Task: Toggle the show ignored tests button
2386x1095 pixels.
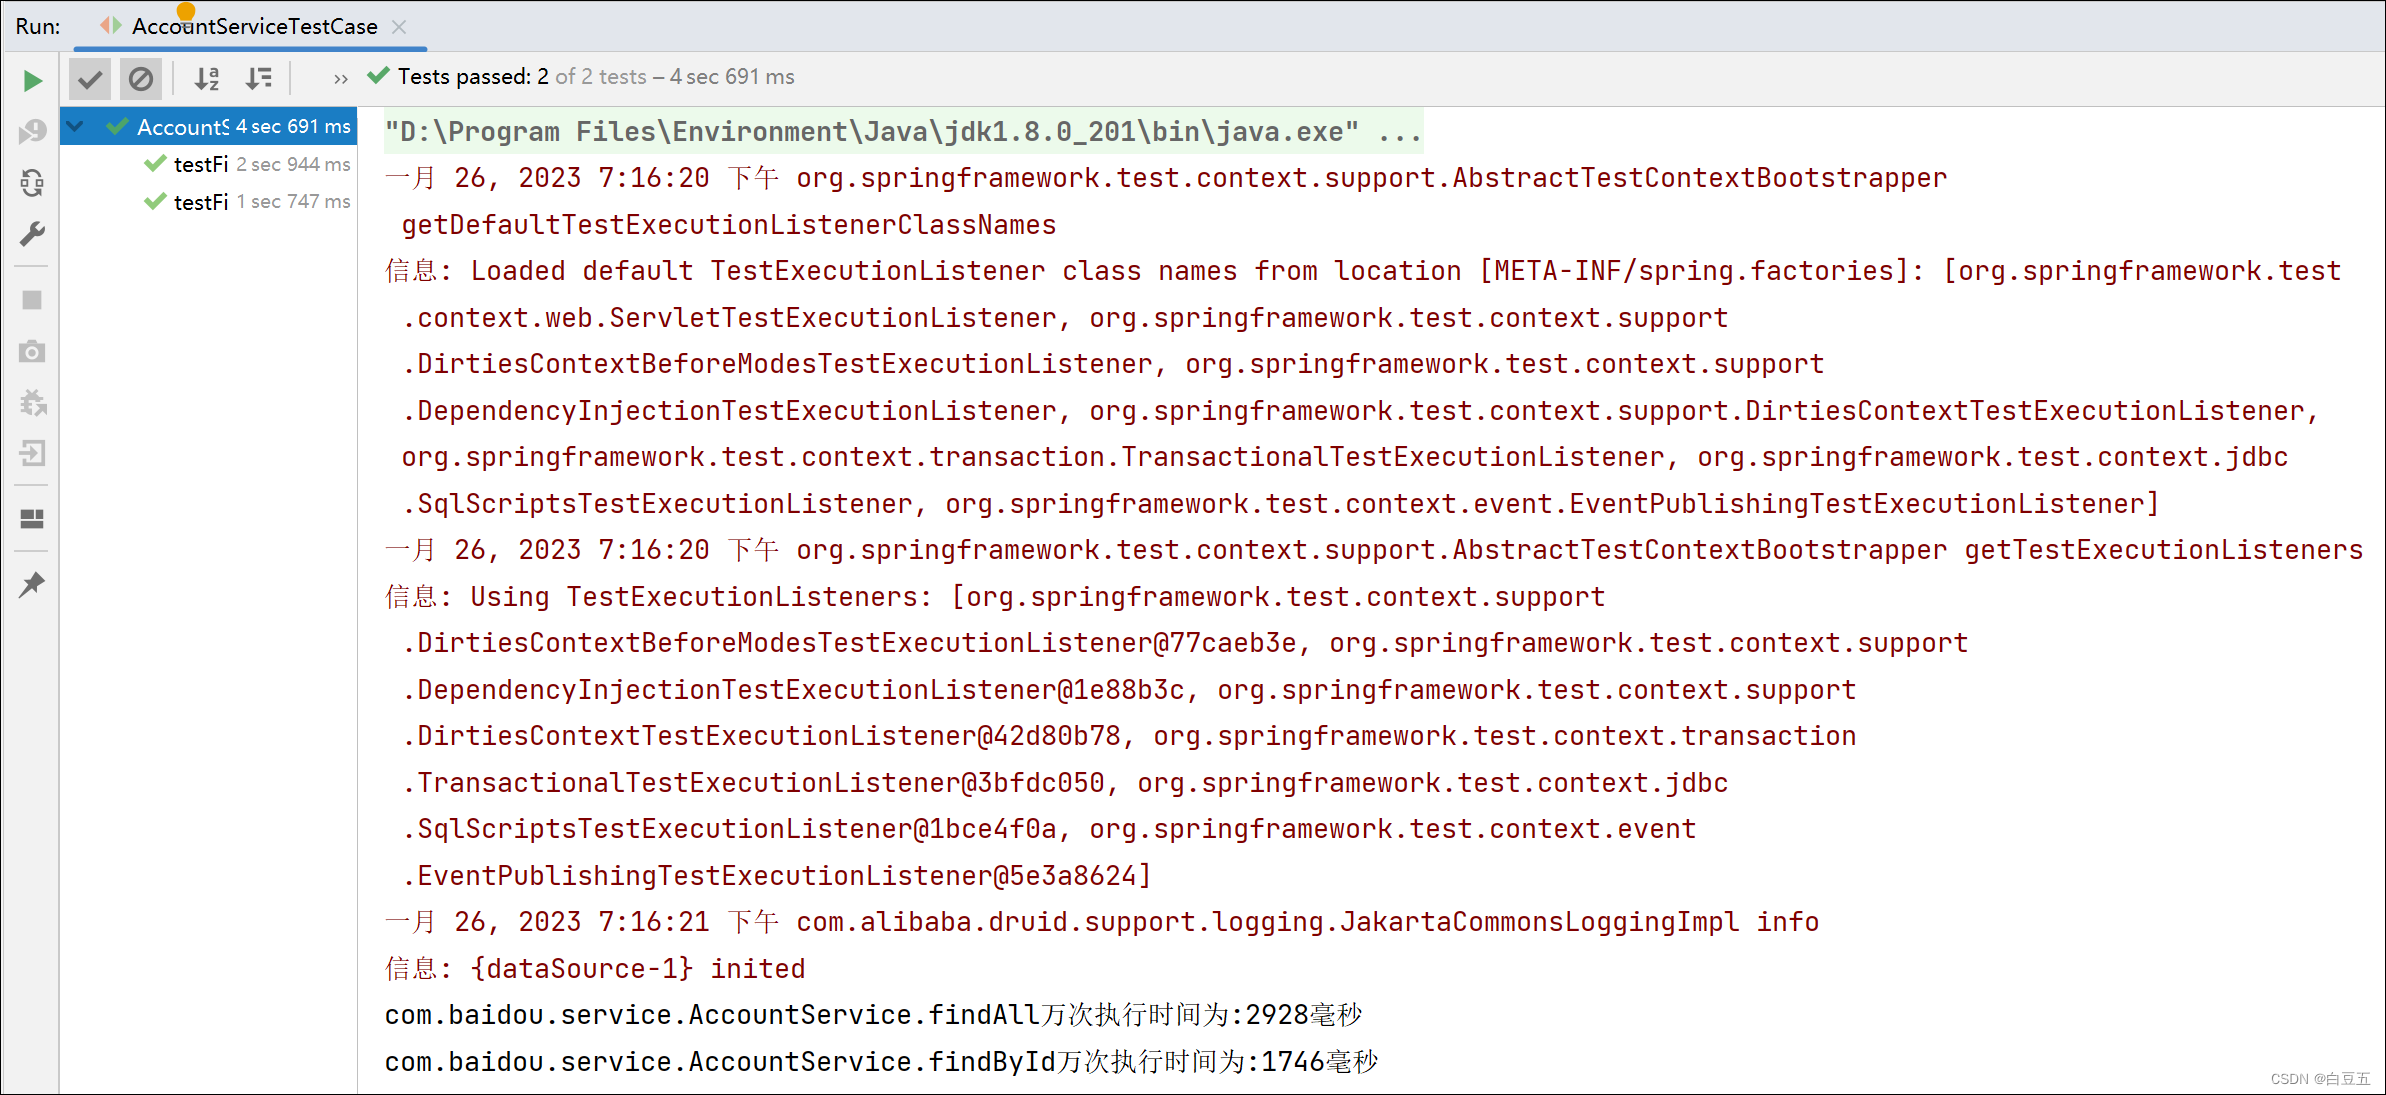Action: (x=141, y=78)
